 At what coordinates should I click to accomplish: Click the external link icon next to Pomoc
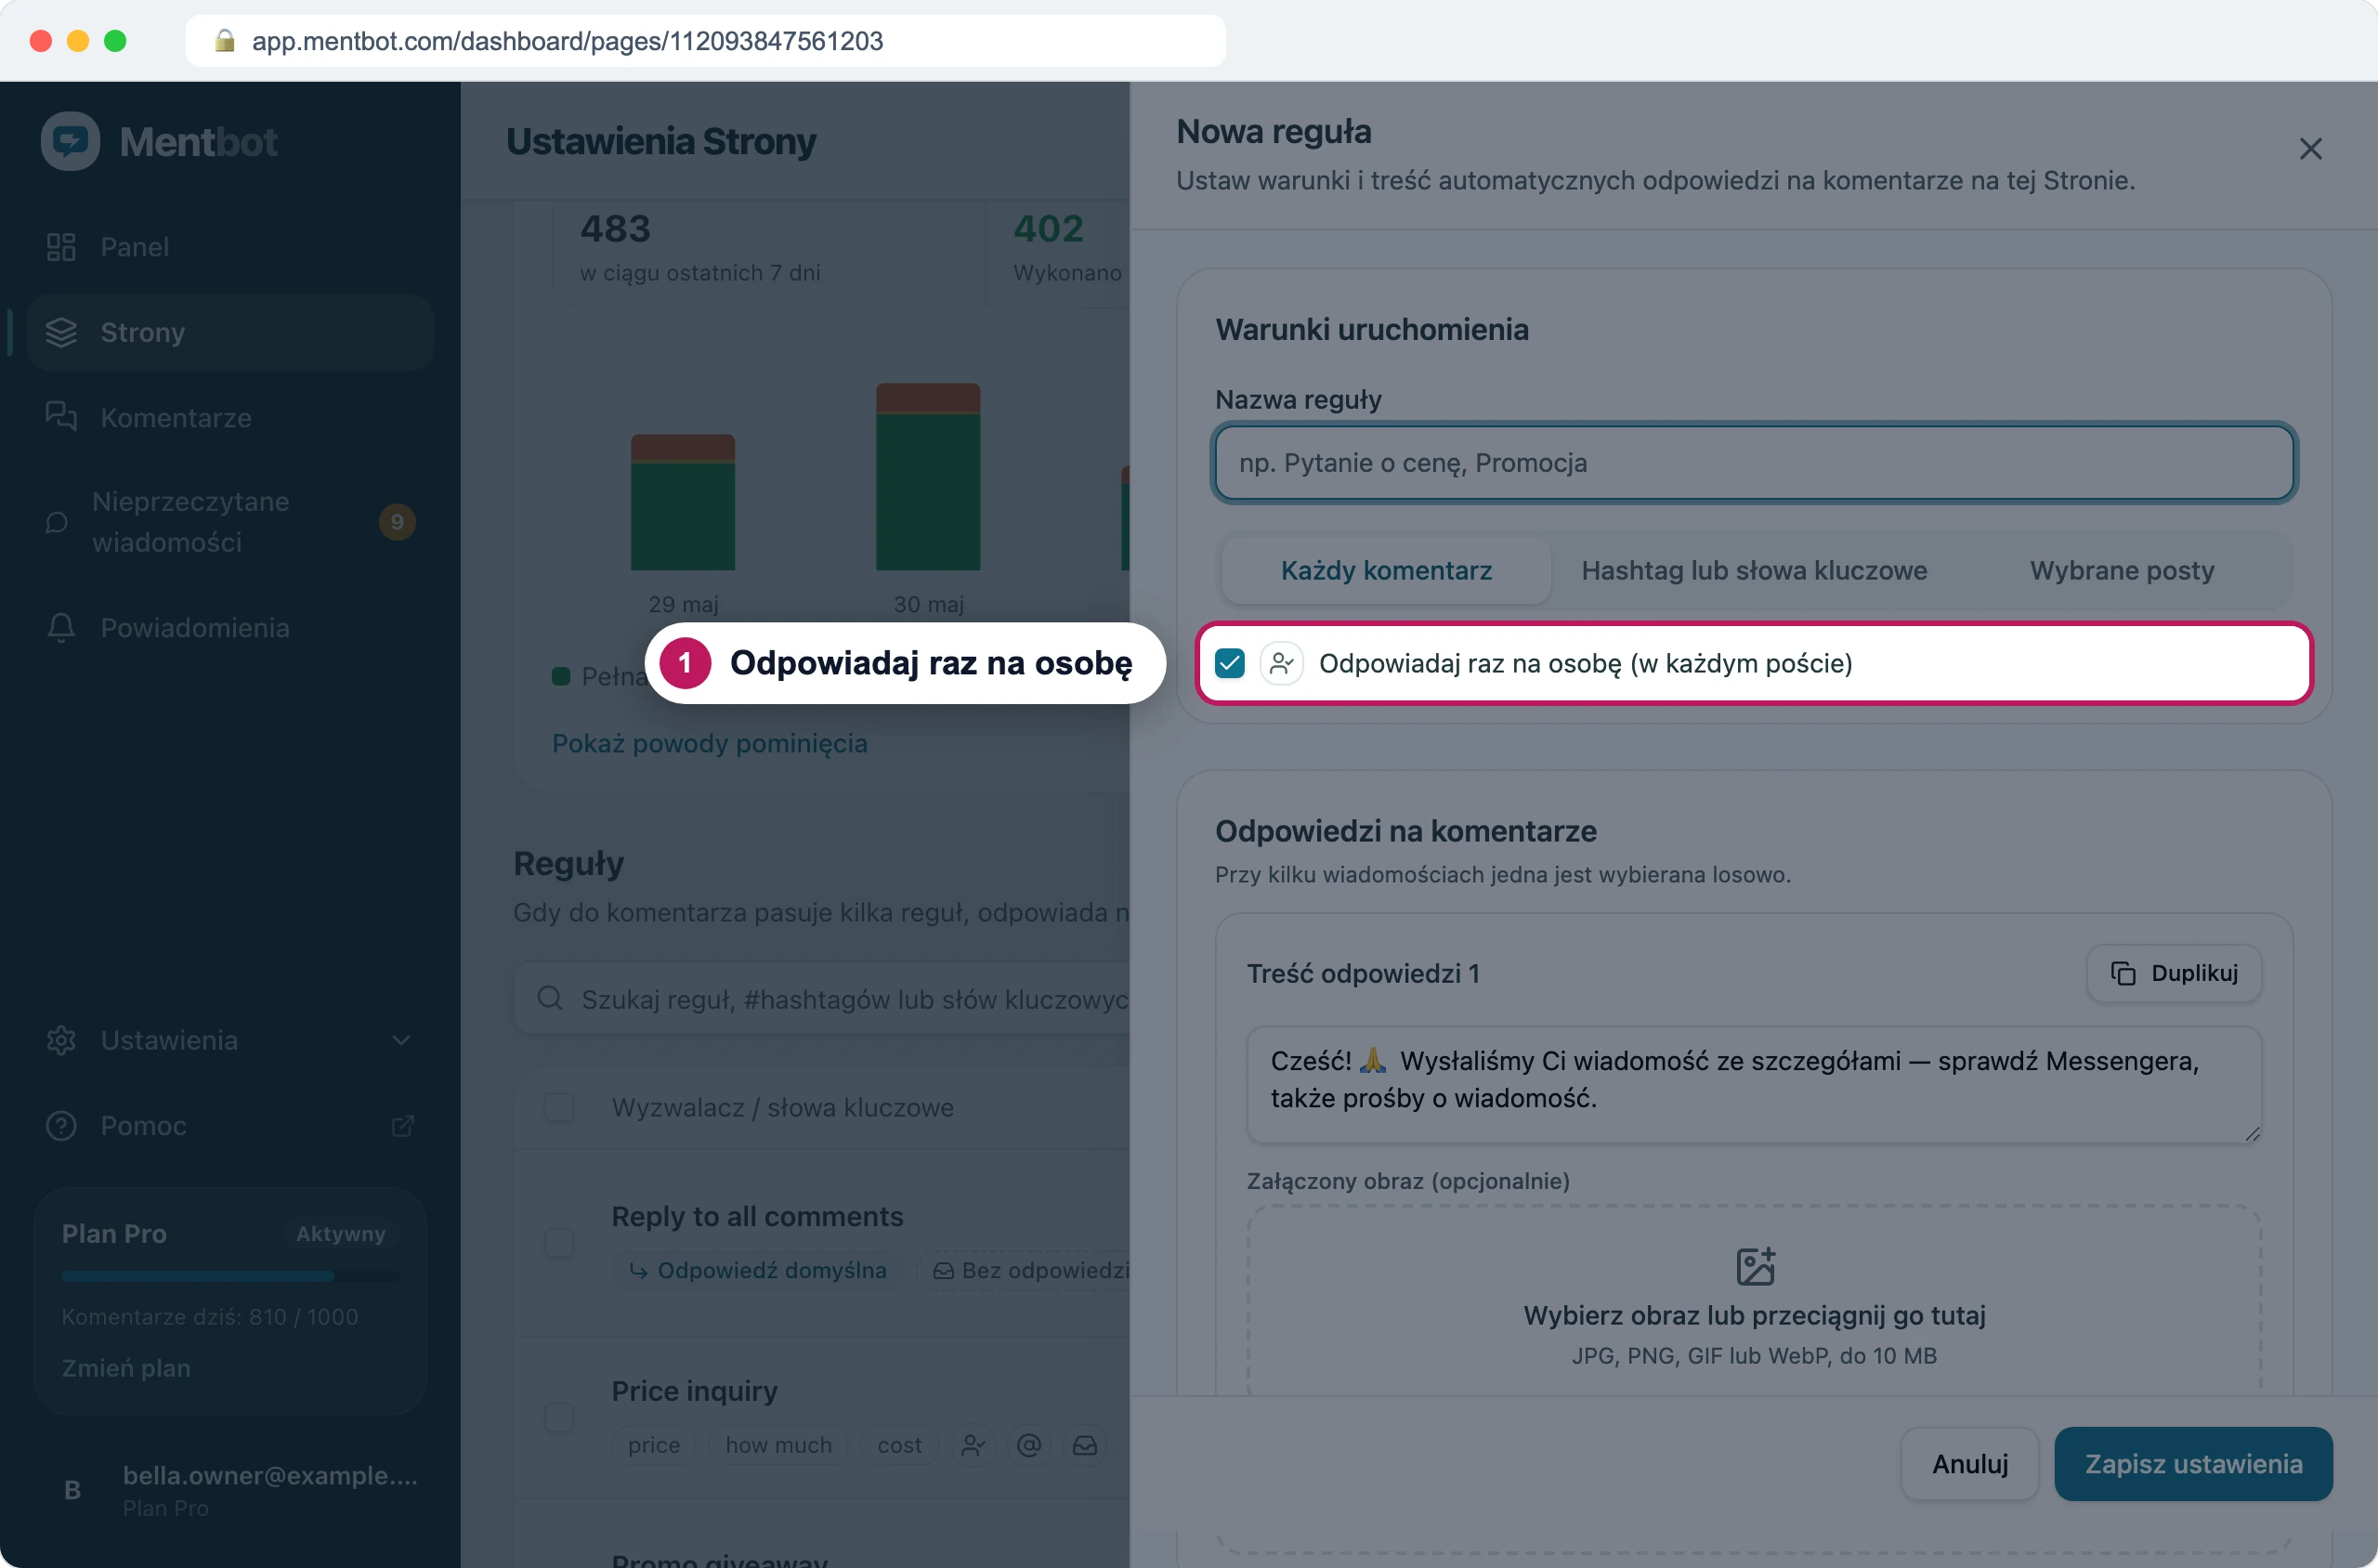[x=402, y=1126]
